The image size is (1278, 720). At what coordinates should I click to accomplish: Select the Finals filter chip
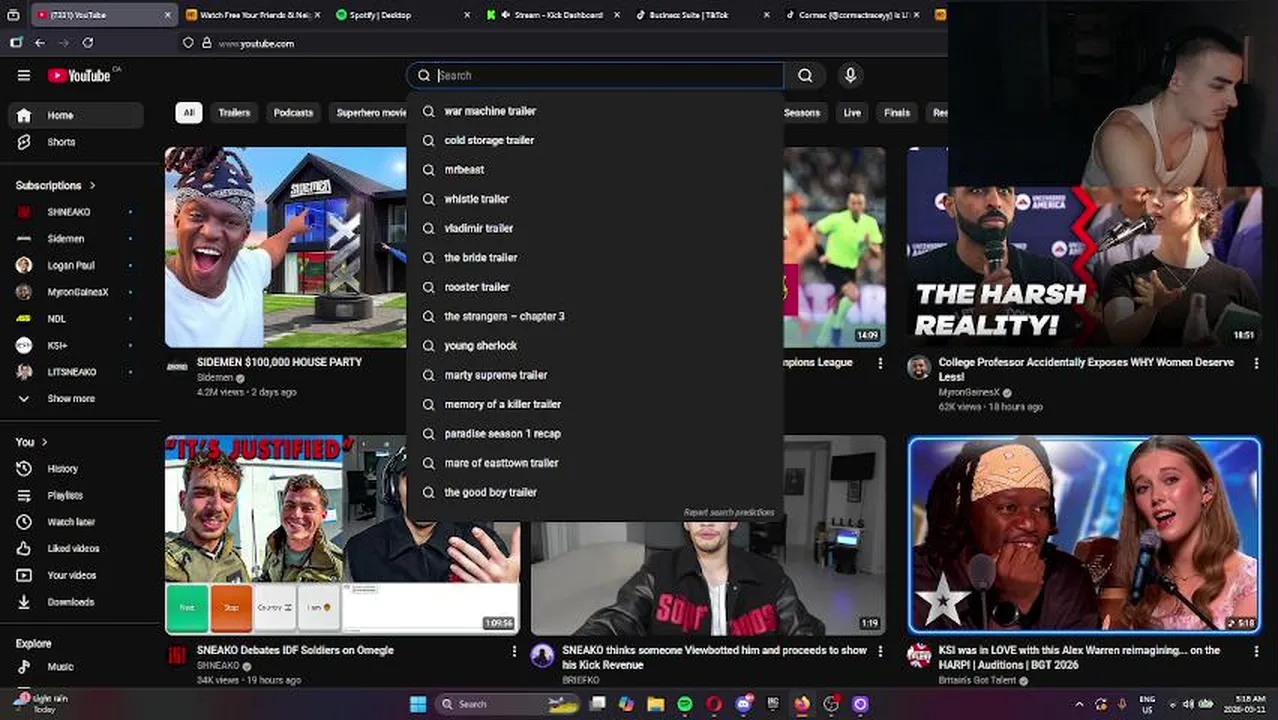897,113
